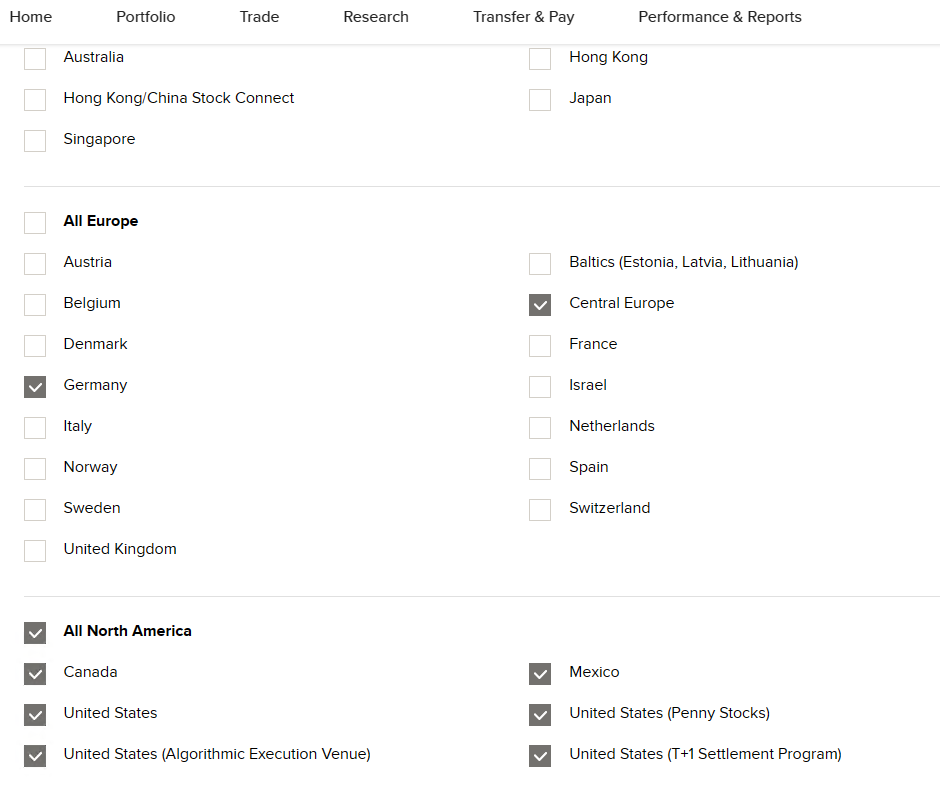Image resolution: width=940 pixels, height=796 pixels.
Task: Tick the United Kingdom checkbox
Action: 35,550
